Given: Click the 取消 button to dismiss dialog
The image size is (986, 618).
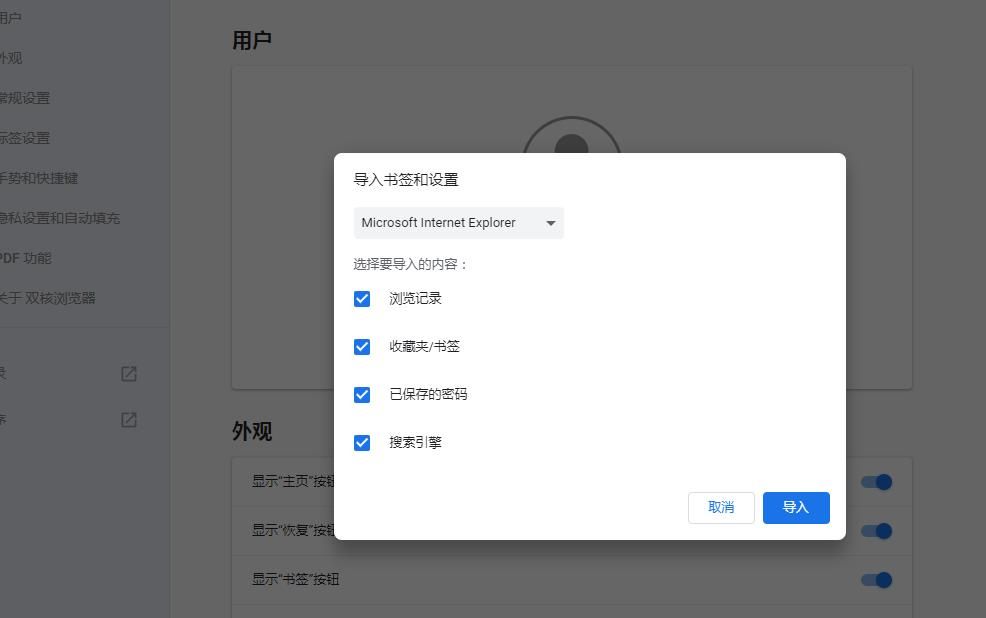Looking at the screenshot, I should point(721,508).
